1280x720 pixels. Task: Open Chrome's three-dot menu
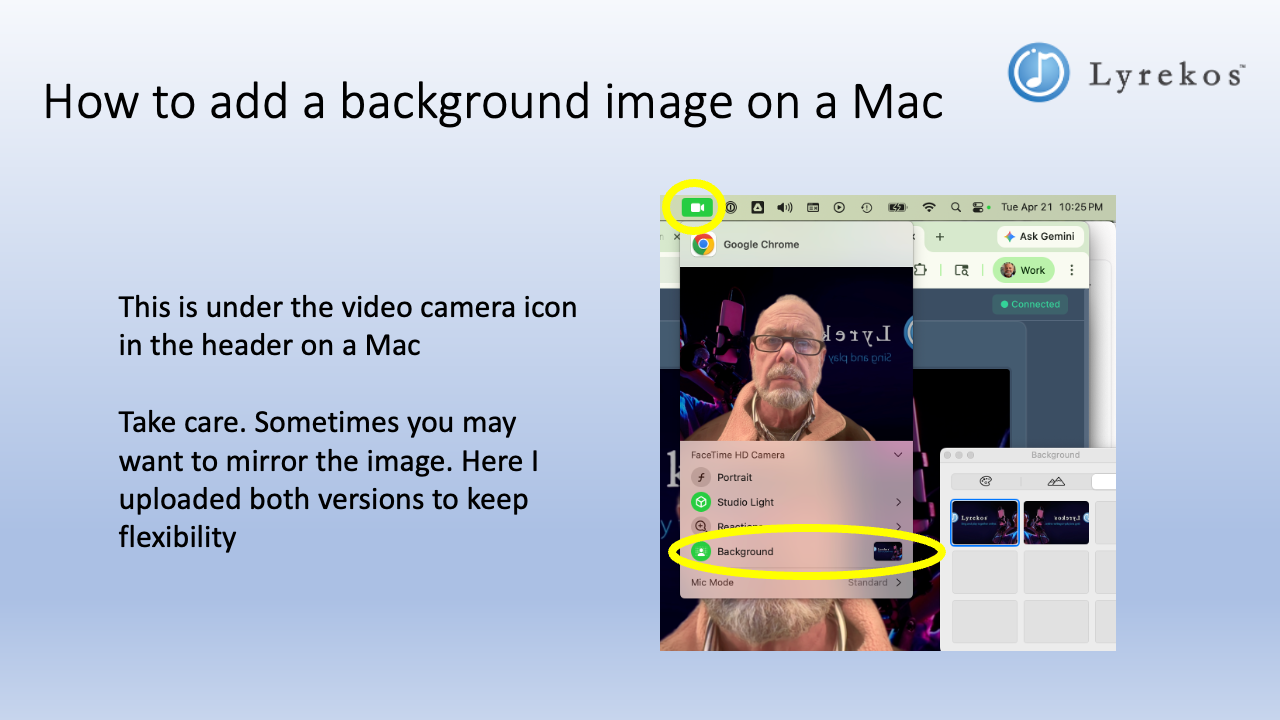[x=1072, y=271]
